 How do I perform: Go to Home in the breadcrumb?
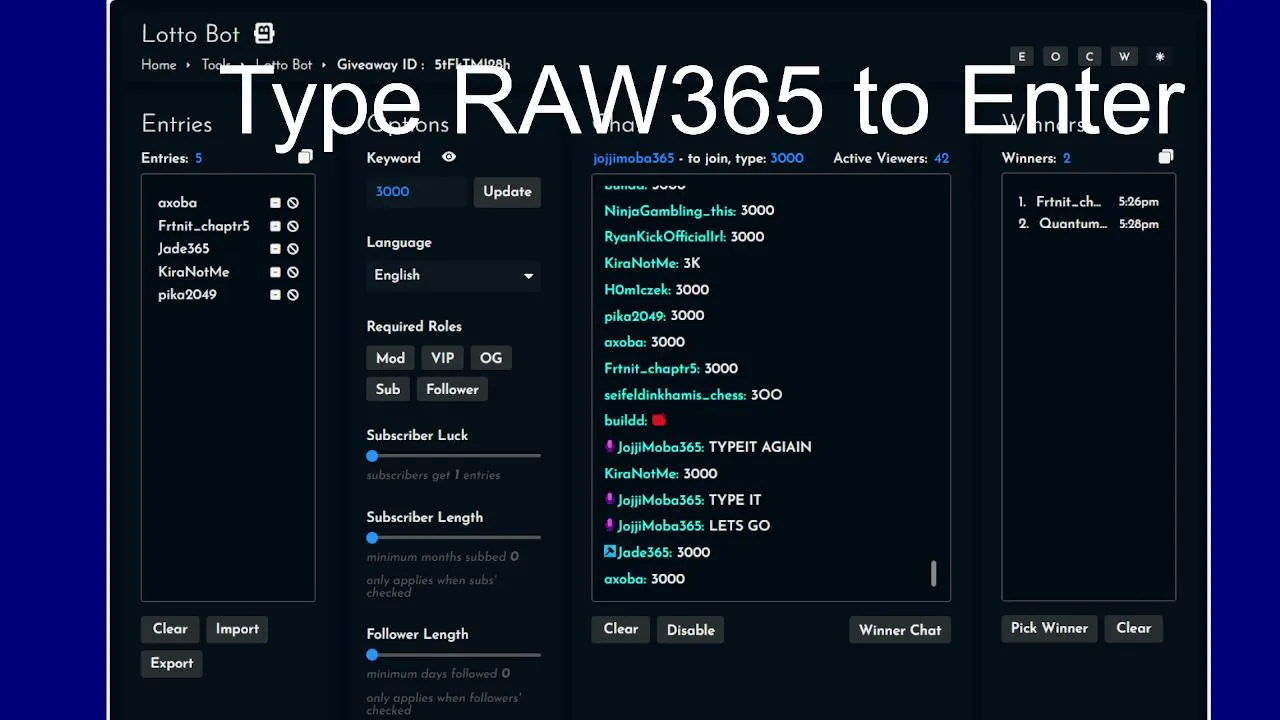coord(158,65)
